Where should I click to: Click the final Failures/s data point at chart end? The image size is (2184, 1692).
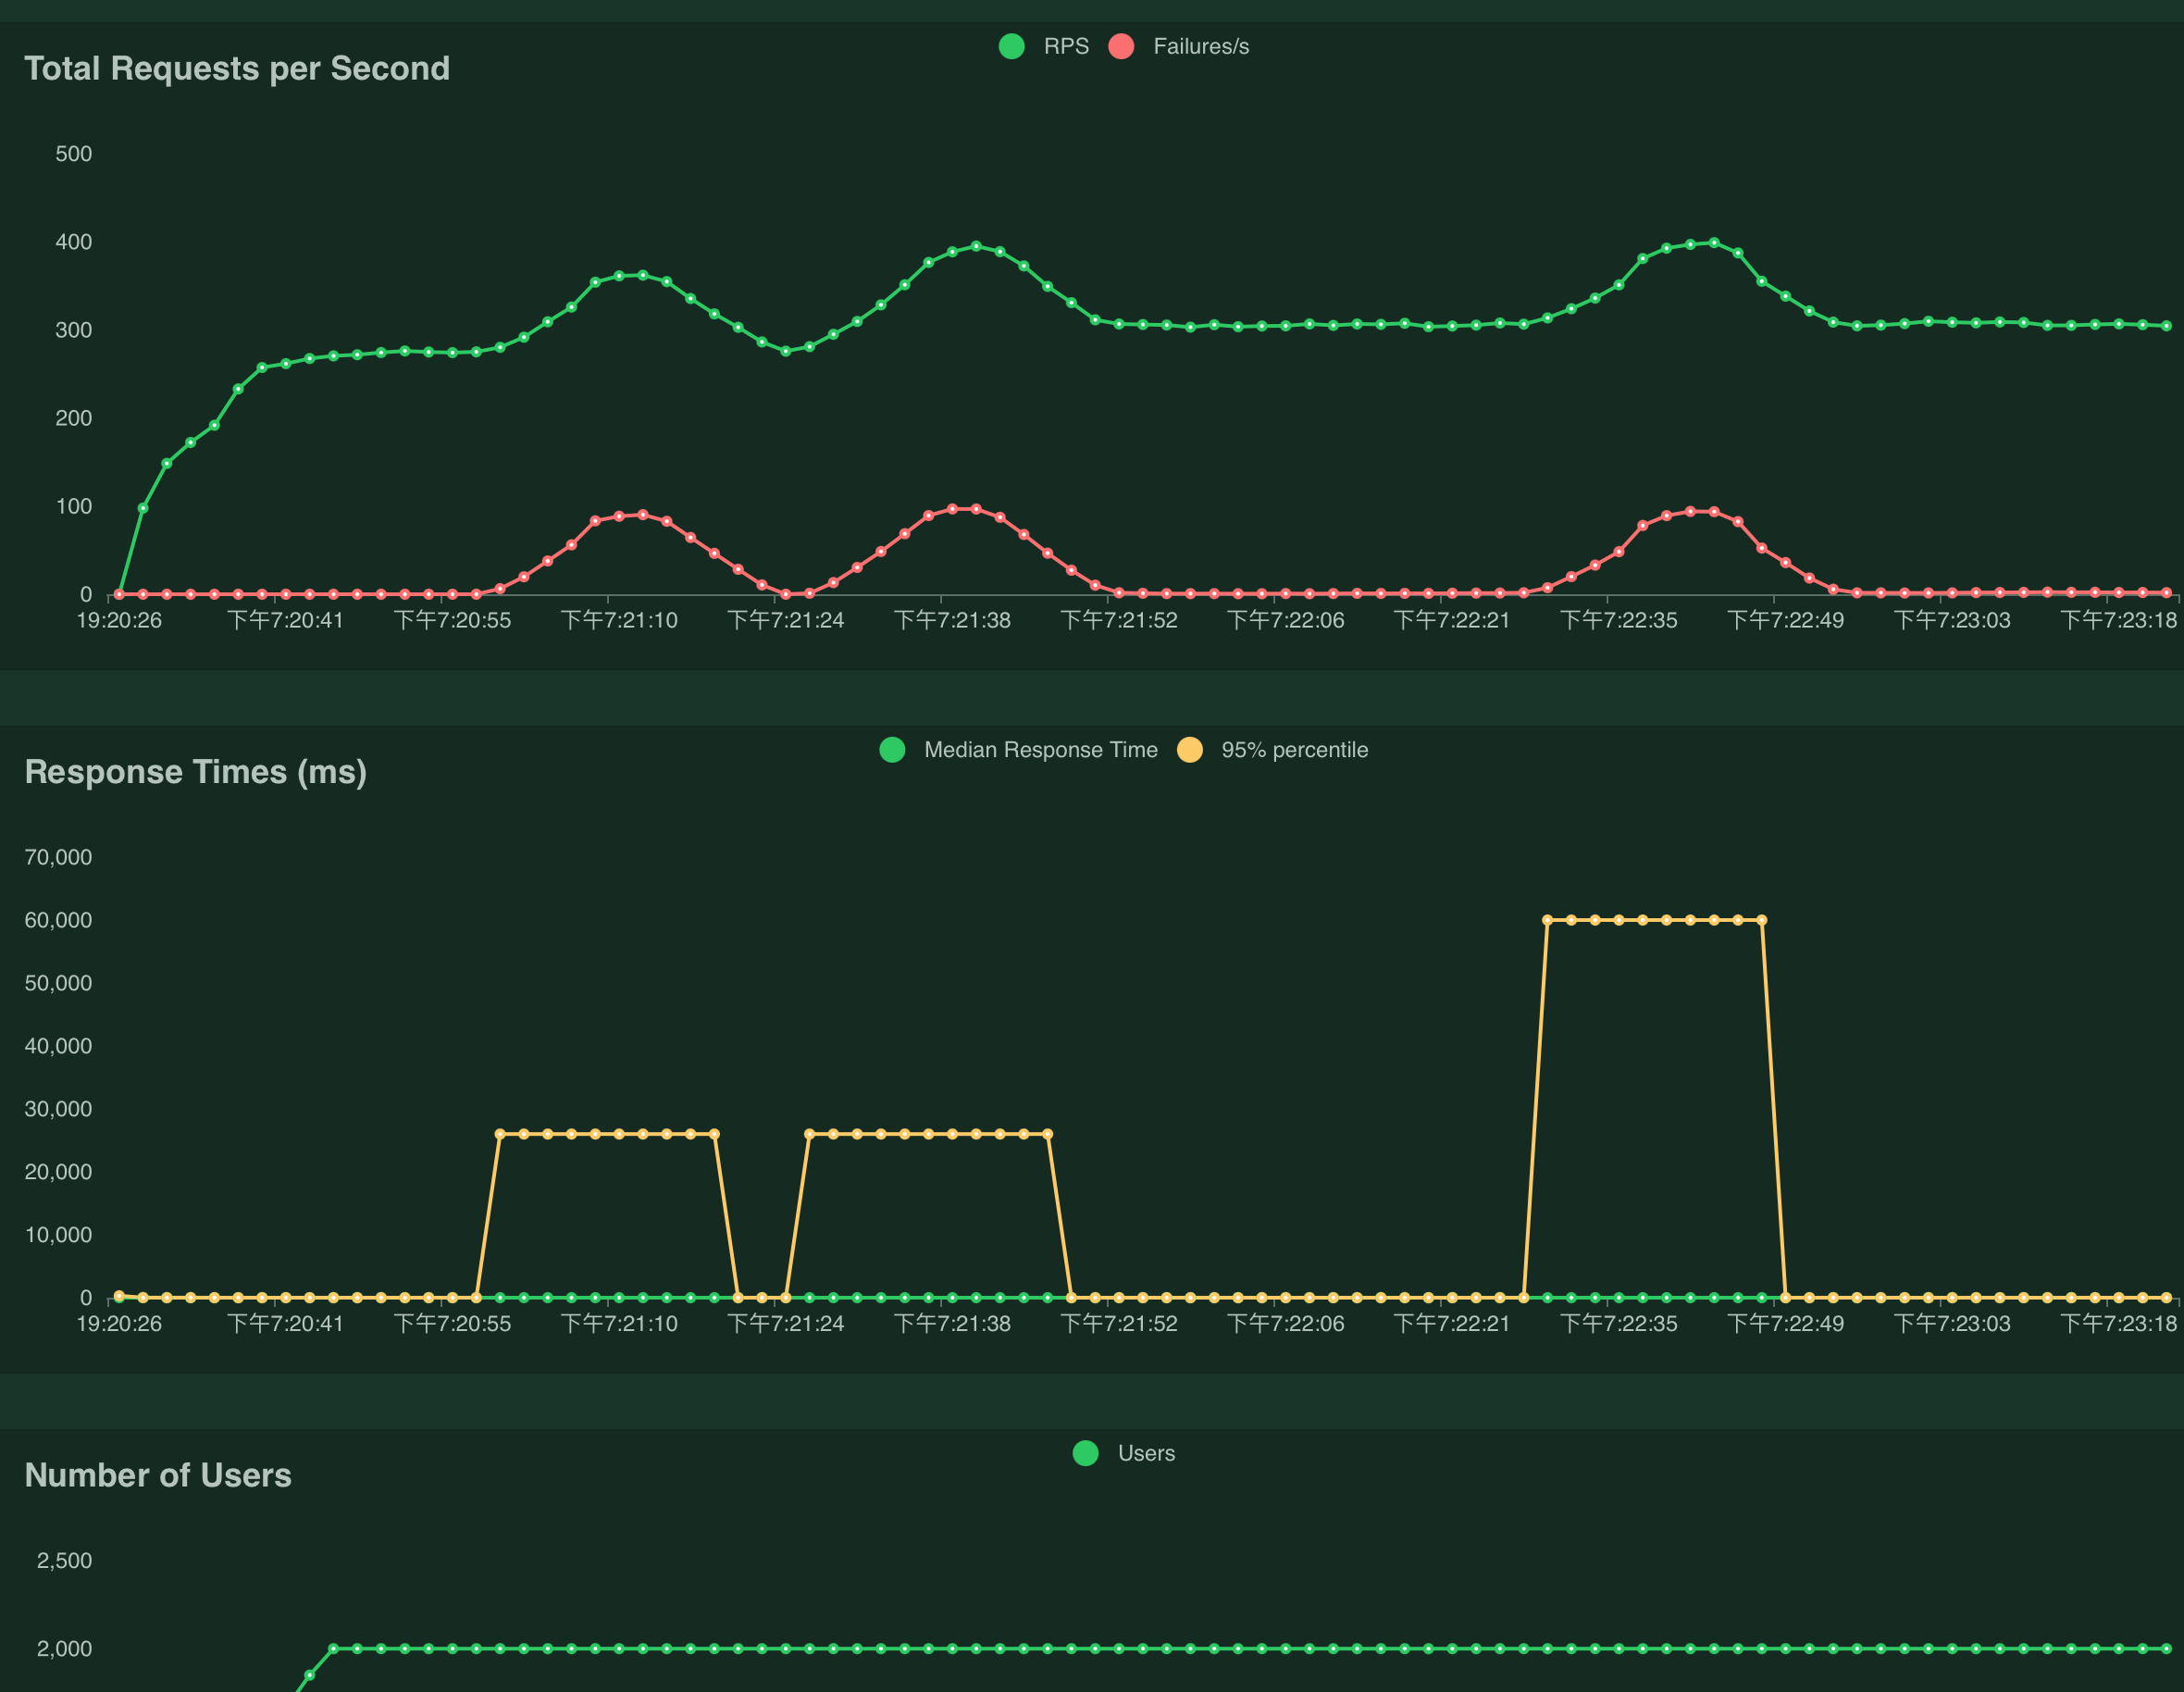[x=2167, y=593]
